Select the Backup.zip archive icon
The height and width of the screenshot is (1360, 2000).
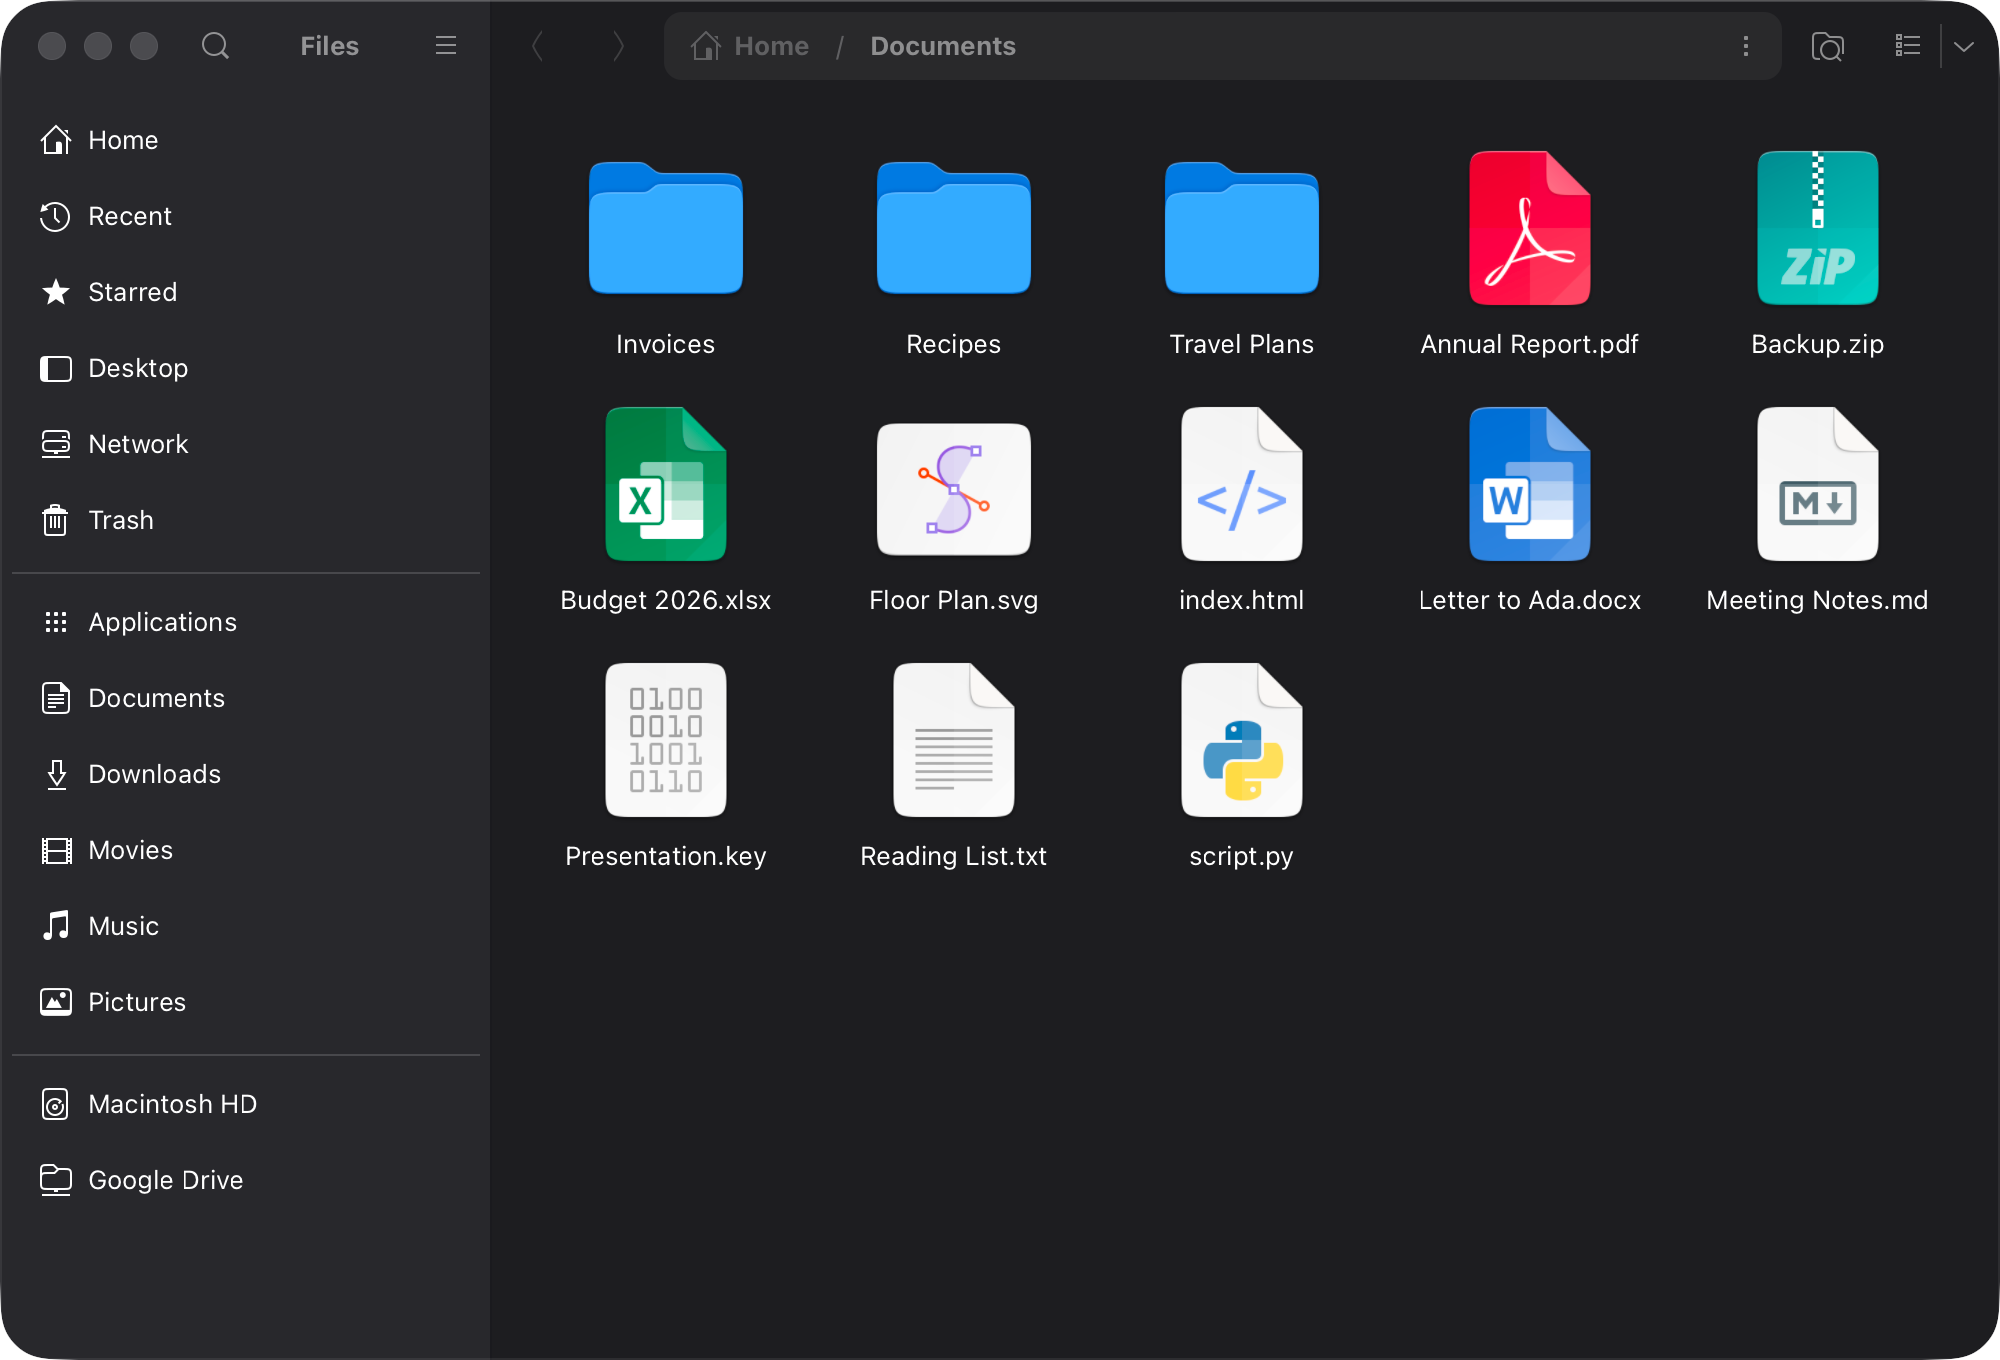point(1818,228)
